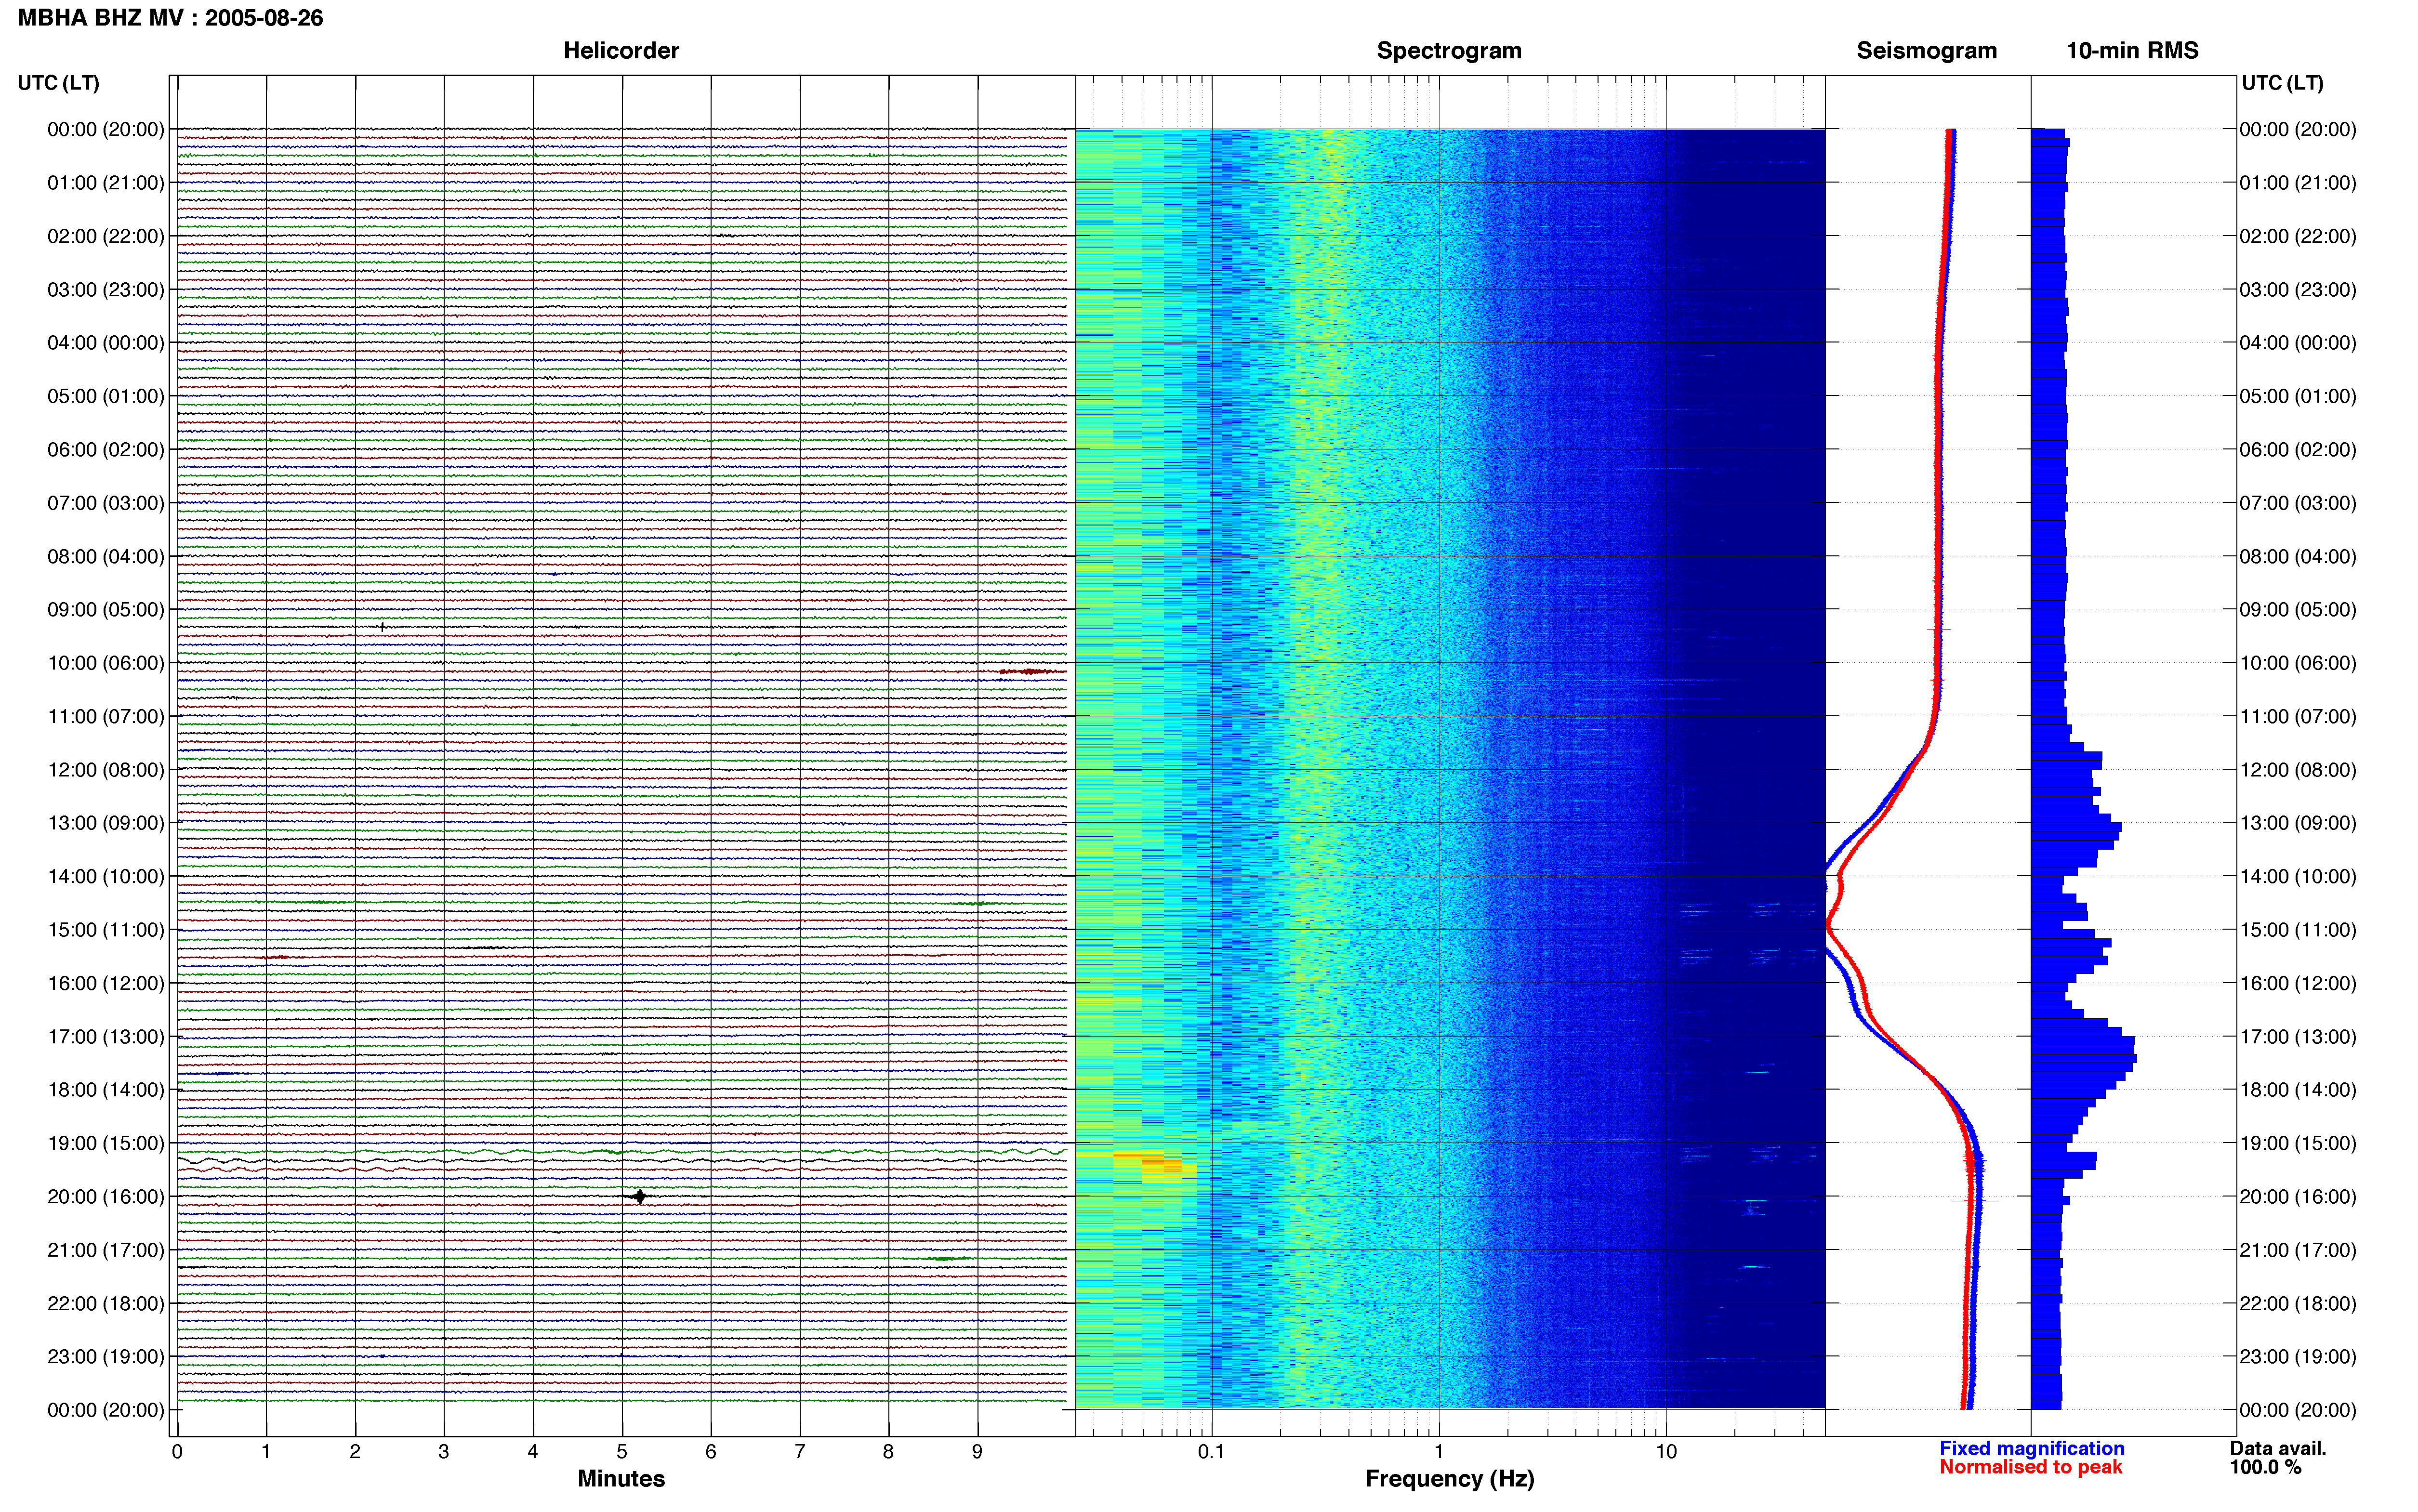Click the 'Data avail.' label
The height and width of the screenshot is (1512, 2418).
click(2278, 1449)
